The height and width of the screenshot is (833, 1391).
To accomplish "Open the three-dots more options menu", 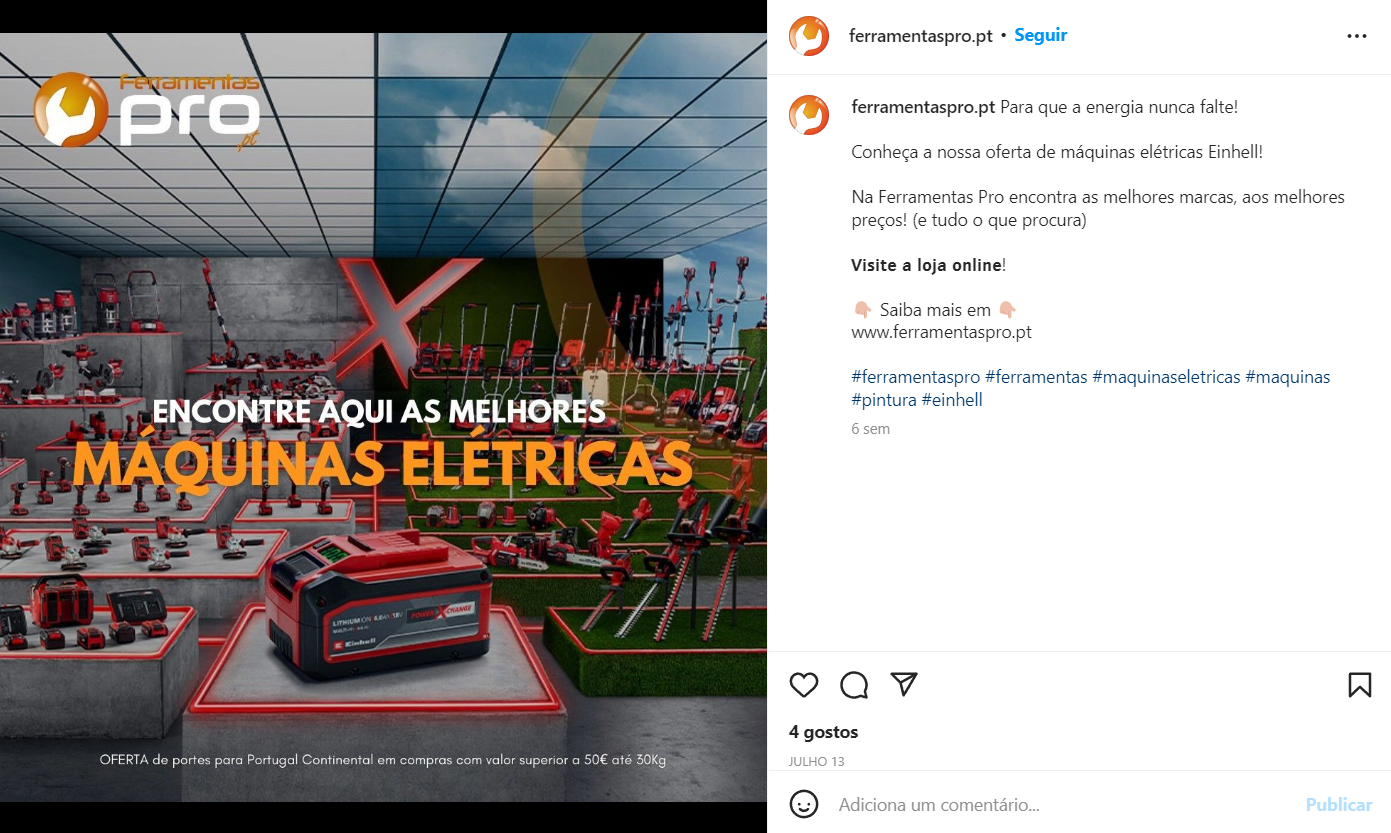I will click(1357, 36).
